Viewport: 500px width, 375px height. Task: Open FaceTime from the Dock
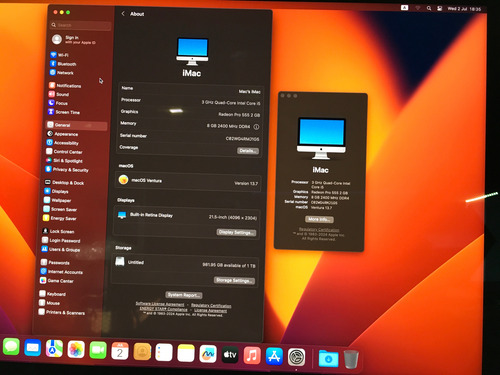98,350
